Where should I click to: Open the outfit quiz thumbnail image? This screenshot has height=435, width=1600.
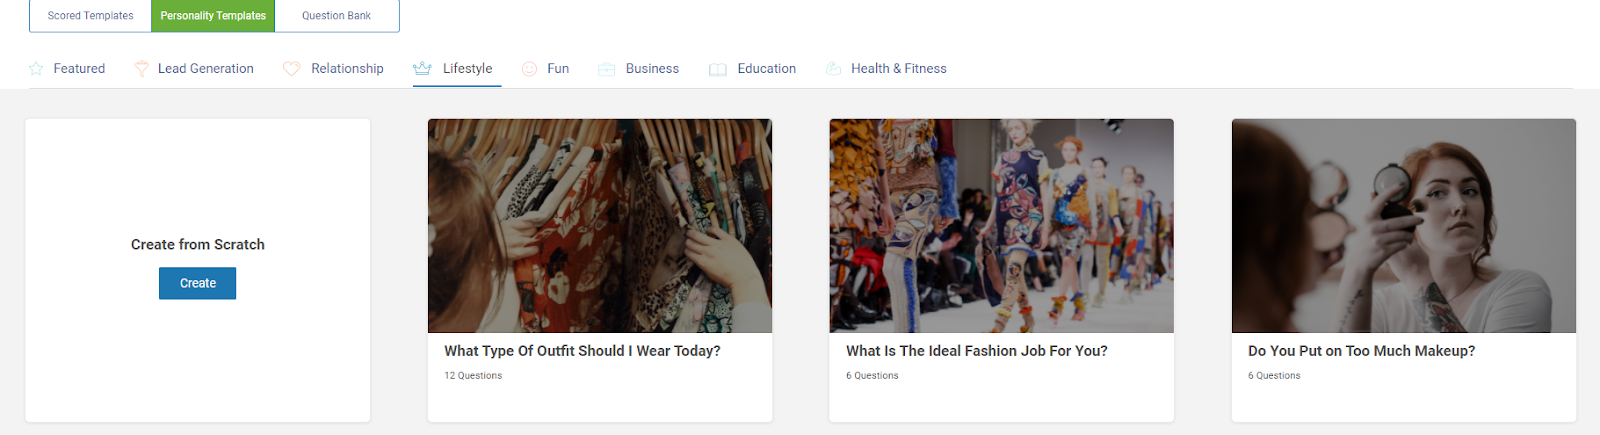(600, 226)
